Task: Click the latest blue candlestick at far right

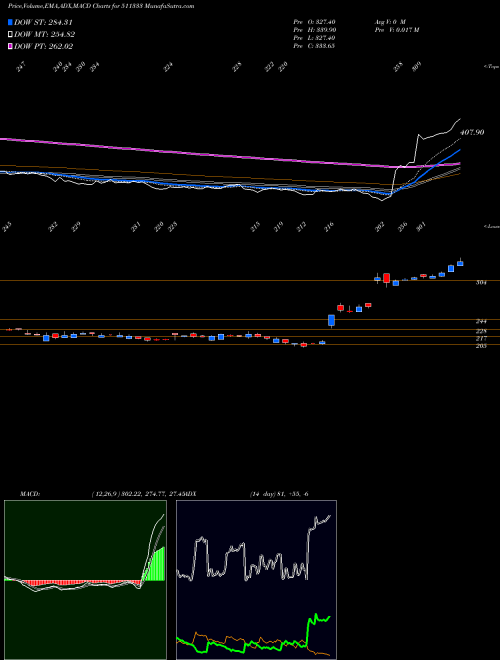Action: tap(460, 263)
